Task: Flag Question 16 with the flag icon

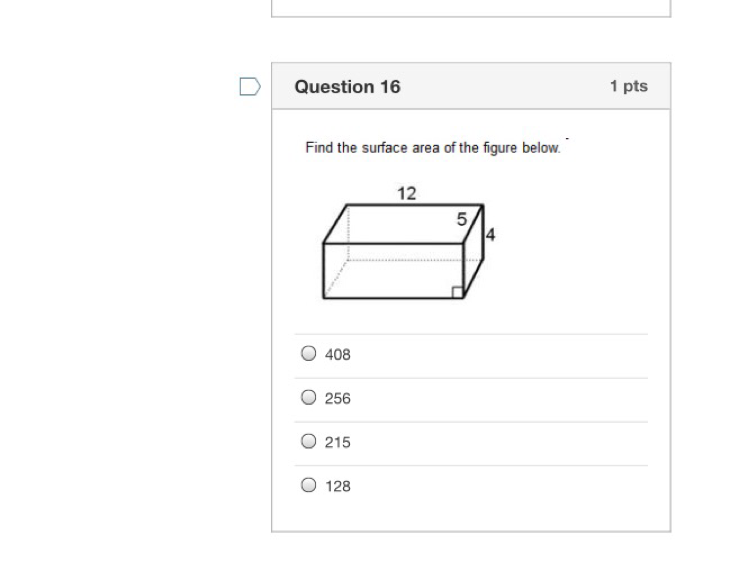Action: [x=250, y=87]
